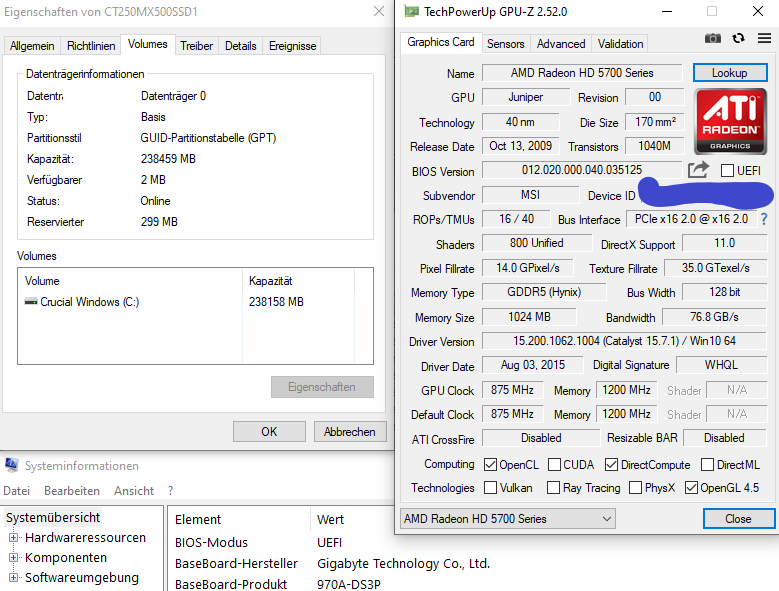Viewport: 779px width, 591px height.
Task: Toggle the PhysX checkbox
Action: [635, 488]
